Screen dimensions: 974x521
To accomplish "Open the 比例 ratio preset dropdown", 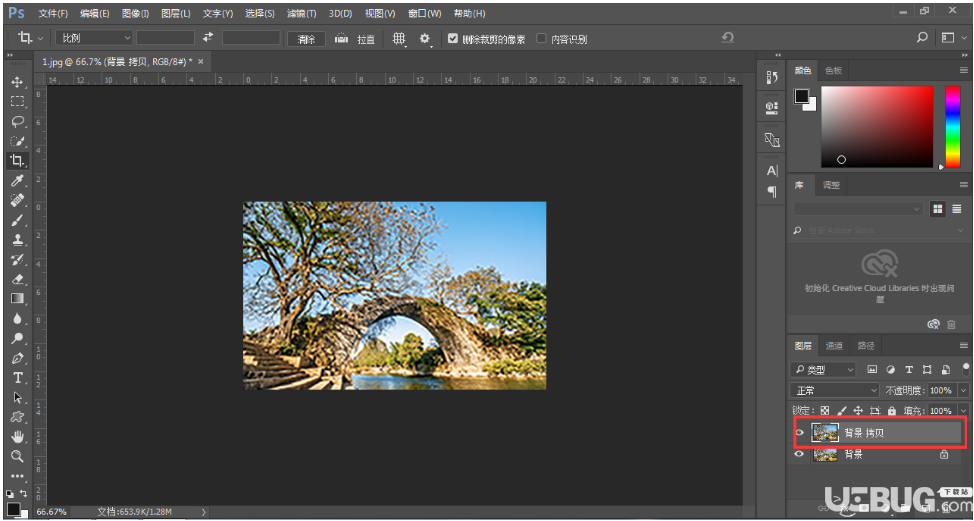I will (94, 38).
